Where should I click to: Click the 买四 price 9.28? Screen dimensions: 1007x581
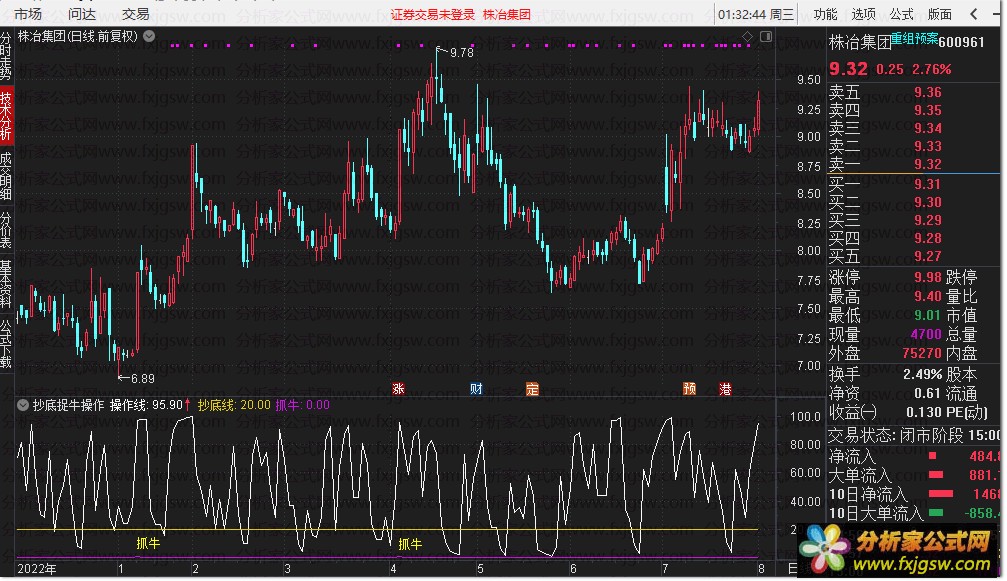(x=928, y=238)
